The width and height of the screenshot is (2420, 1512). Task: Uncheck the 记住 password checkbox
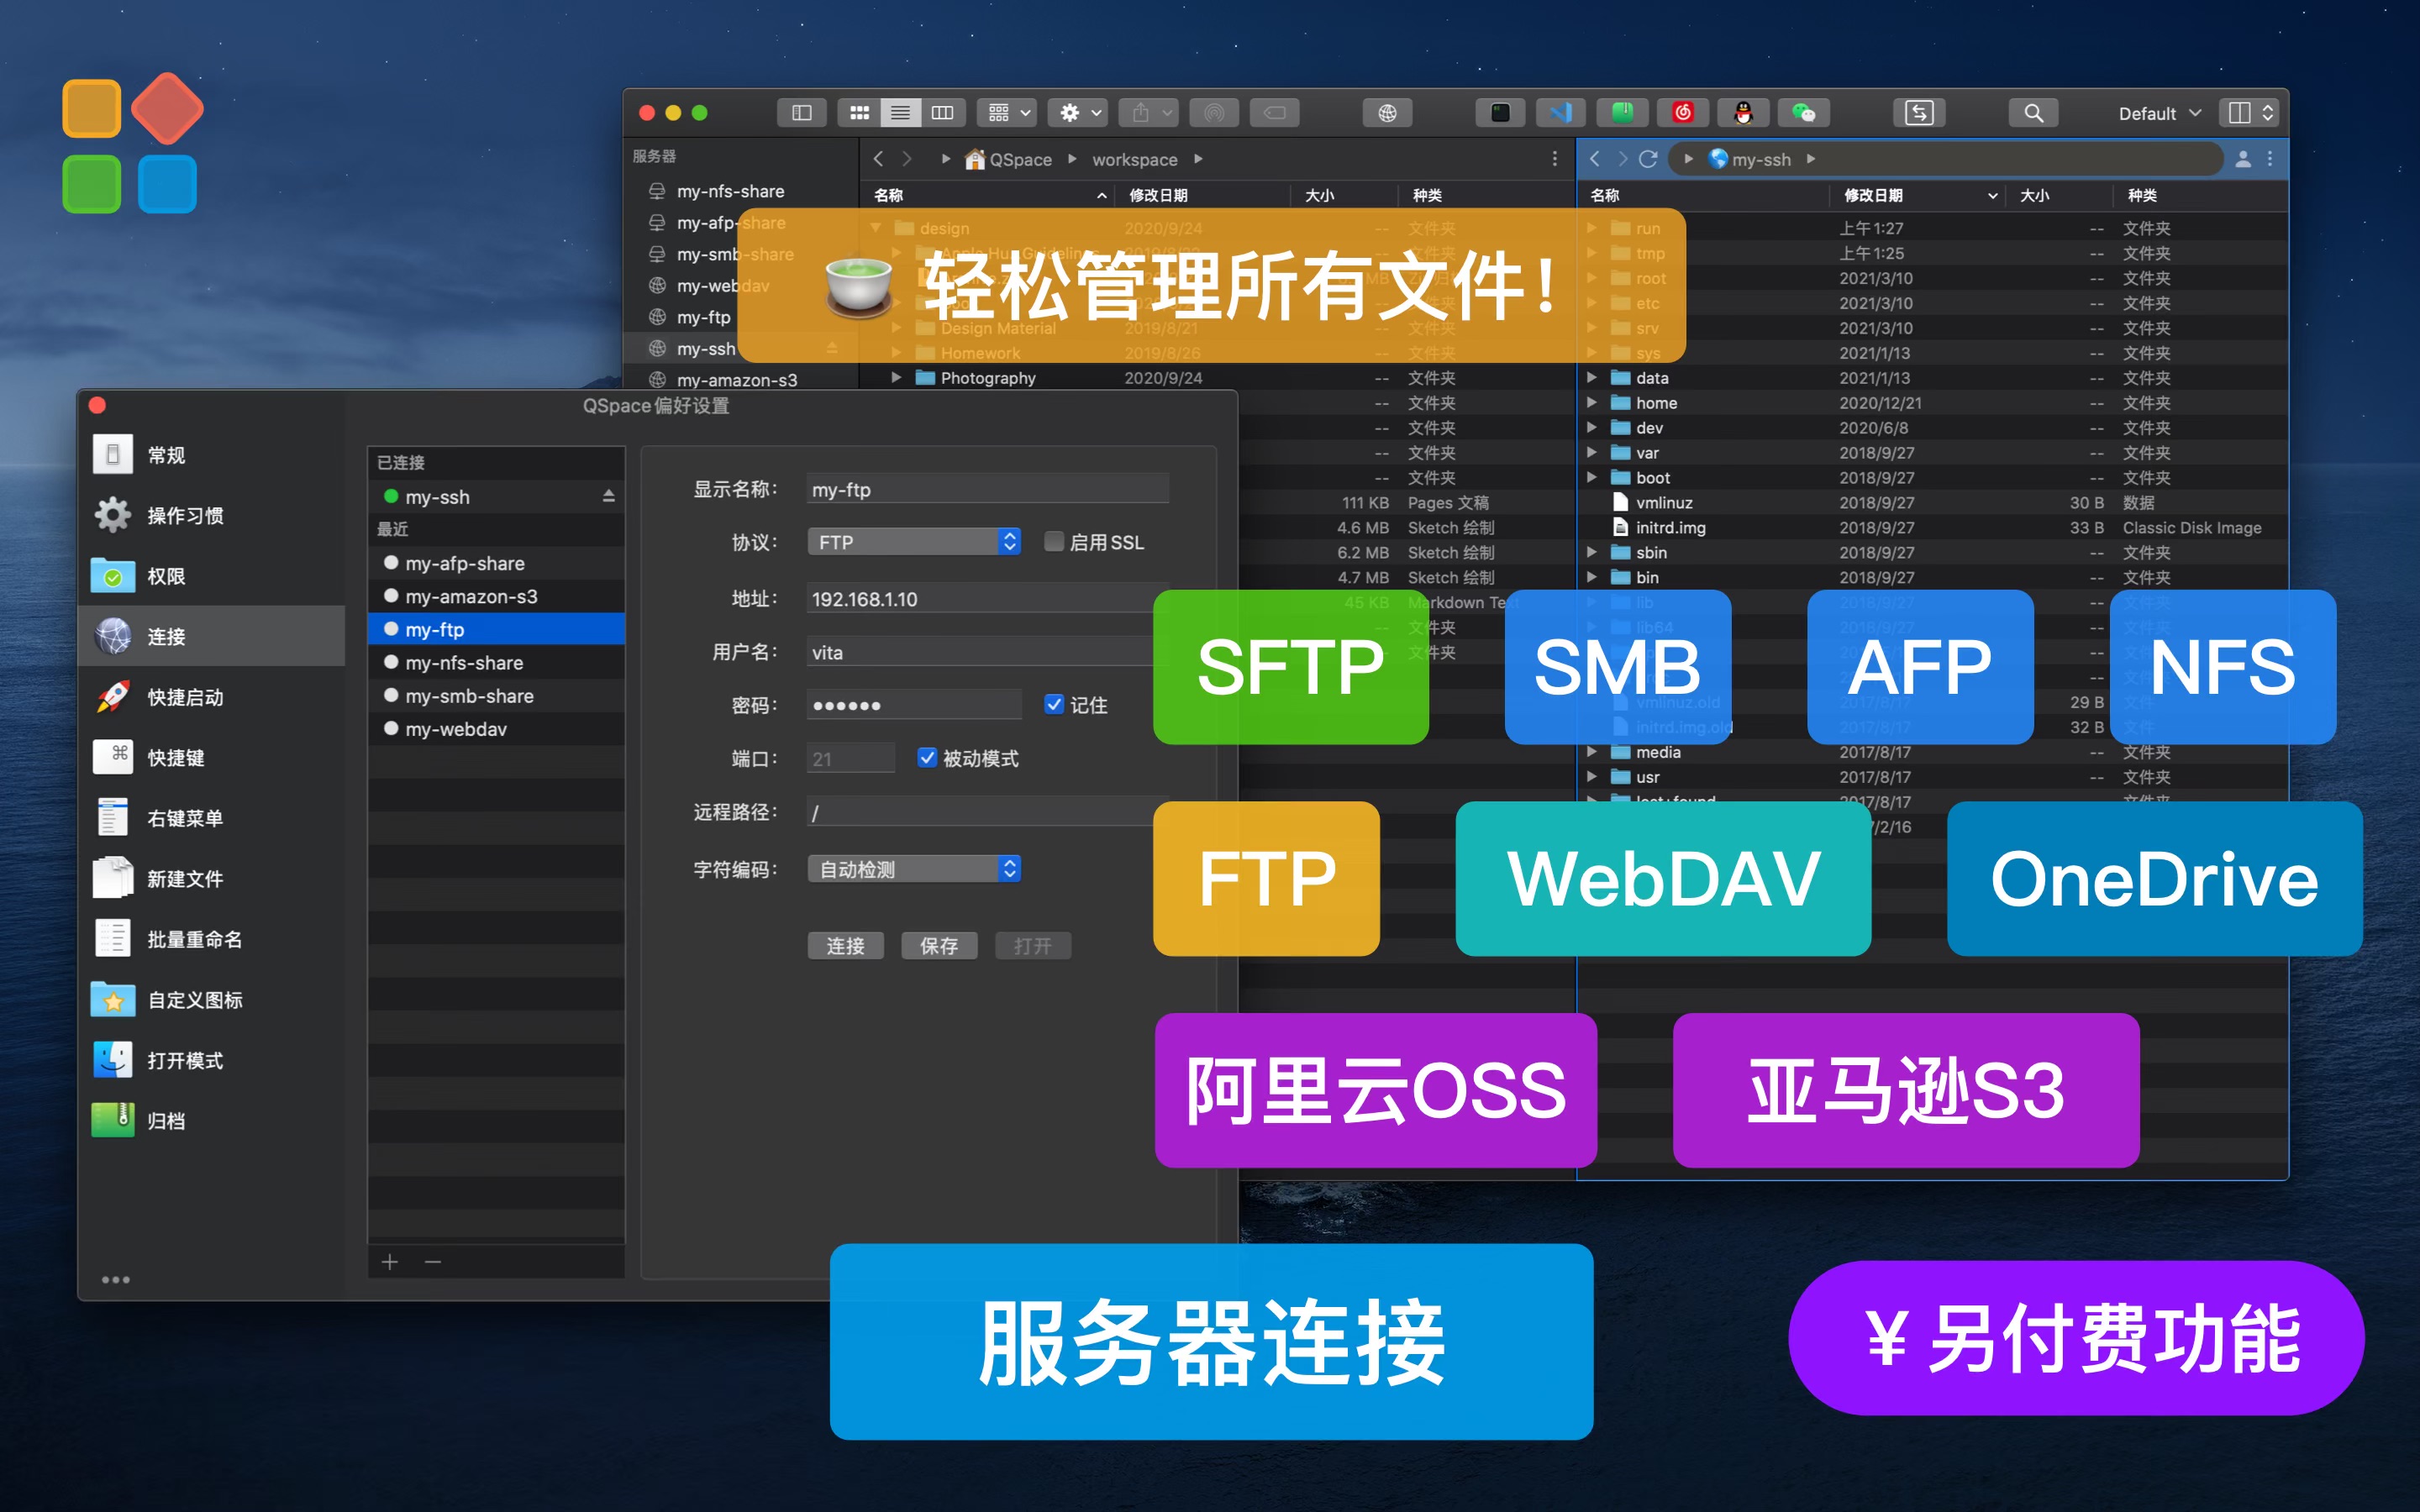pos(1053,704)
